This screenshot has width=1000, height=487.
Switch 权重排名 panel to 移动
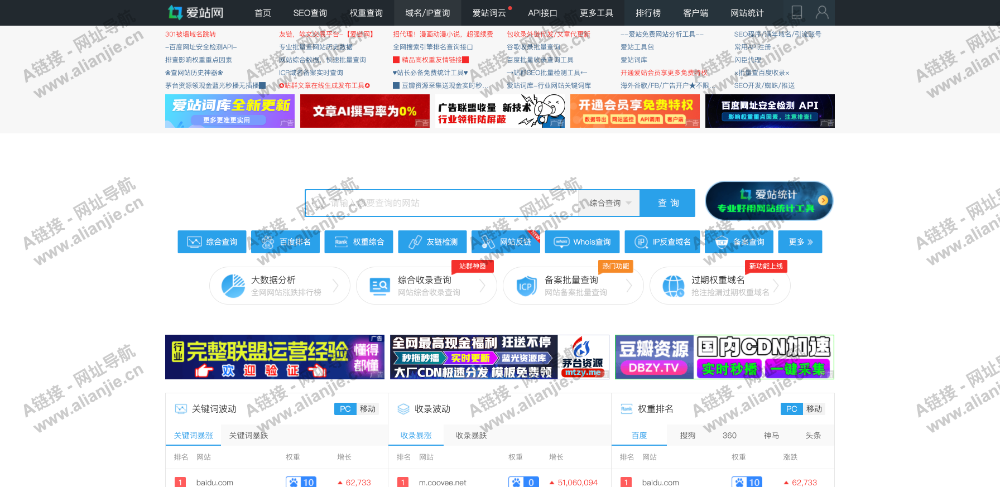pyautogui.click(x=814, y=409)
